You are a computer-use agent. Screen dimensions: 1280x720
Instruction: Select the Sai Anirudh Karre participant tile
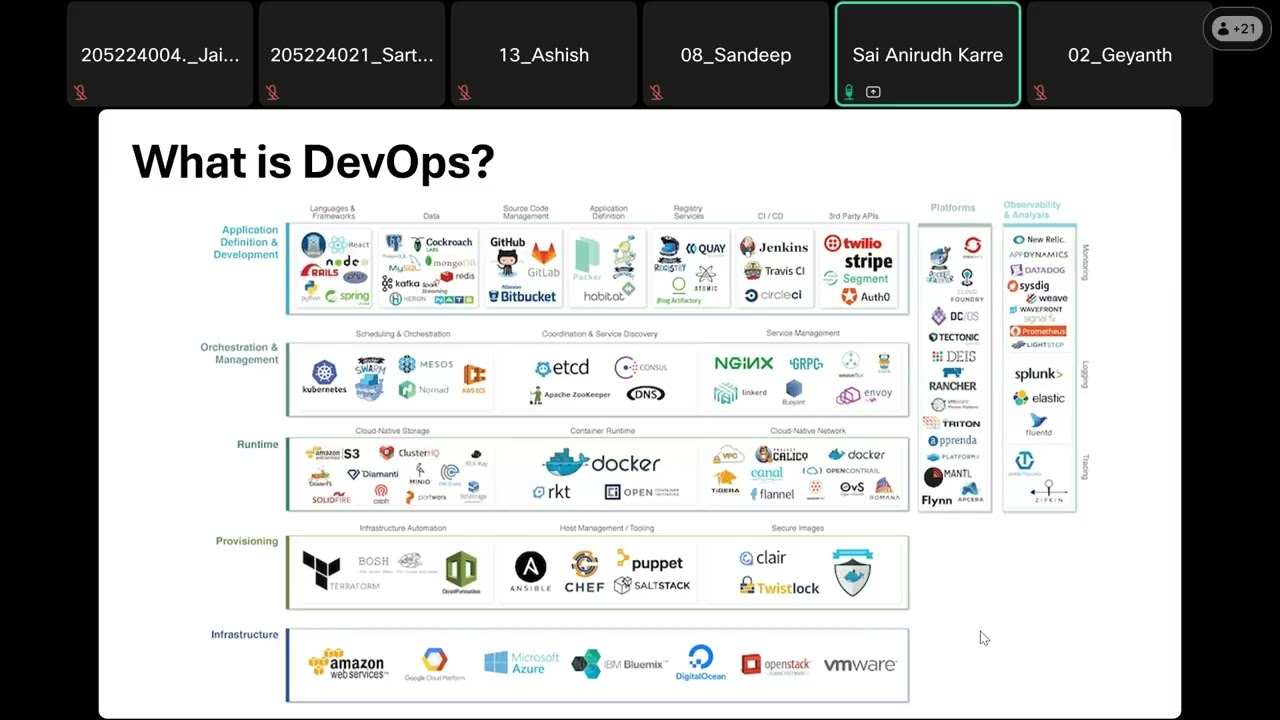coord(928,54)
